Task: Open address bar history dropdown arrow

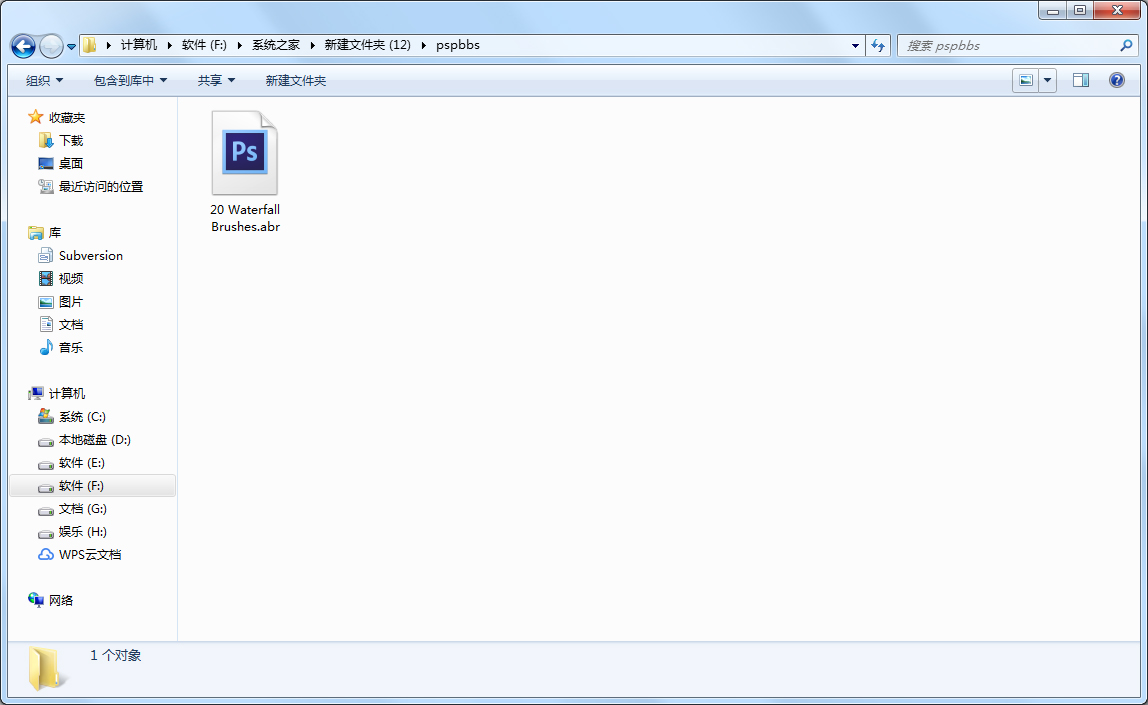Action: point(855,45)
